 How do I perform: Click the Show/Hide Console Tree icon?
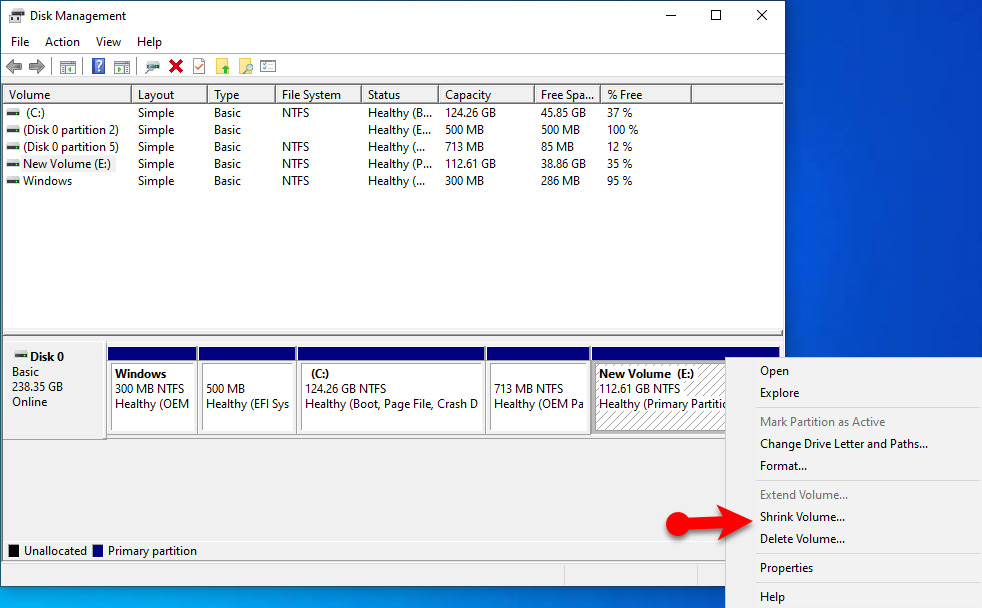point(68,67)
